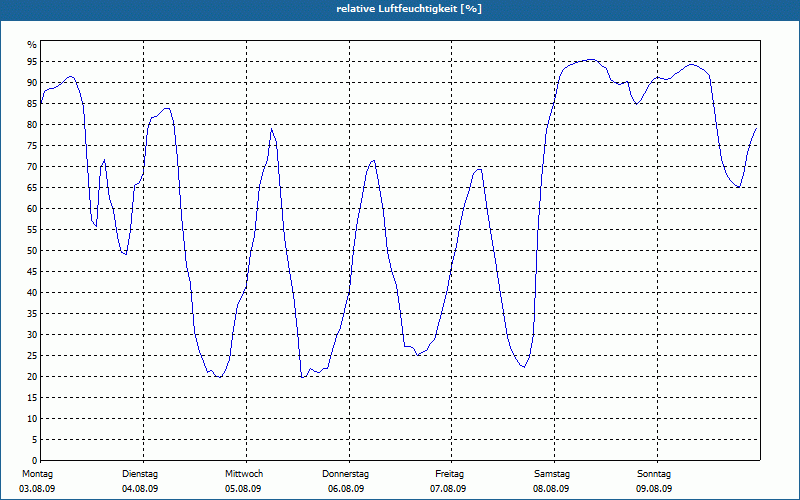Click the y-axis value 50
The height and width of the screenshot is (500, 800).
click(x=32, y=251)
